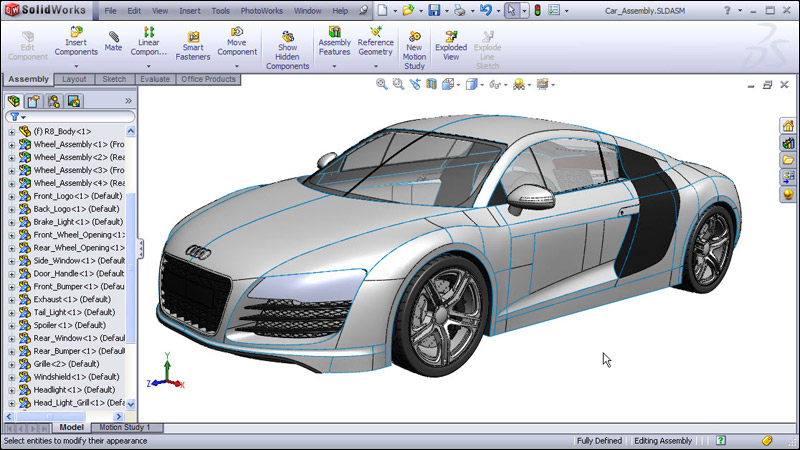Create an Exploded View
The image size is (800, 450).
point(451,42)
